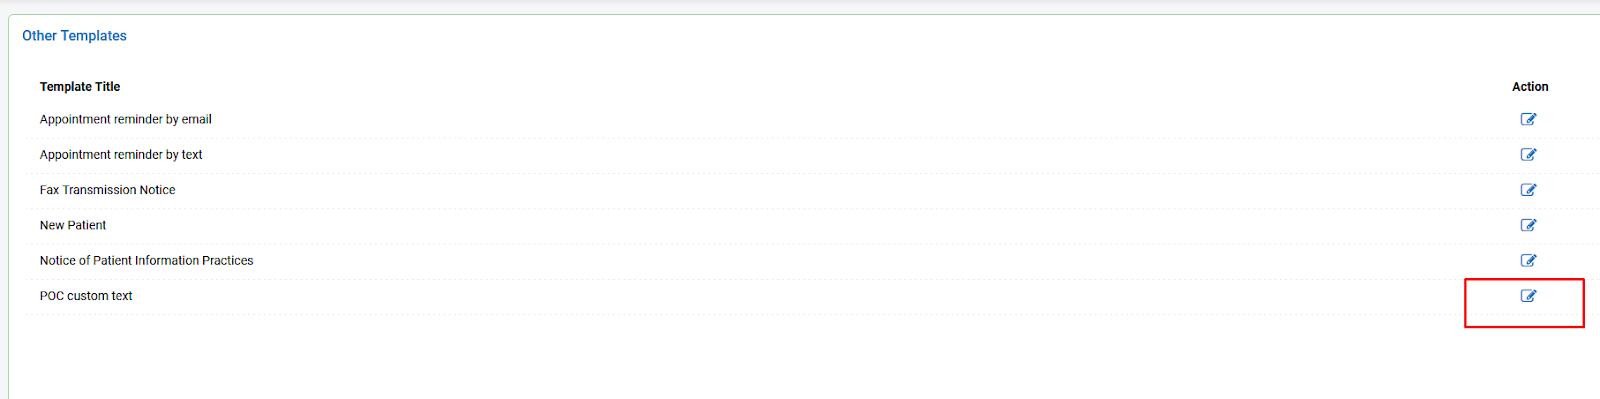Click the Template Title column header

click(x=80, y=87)
